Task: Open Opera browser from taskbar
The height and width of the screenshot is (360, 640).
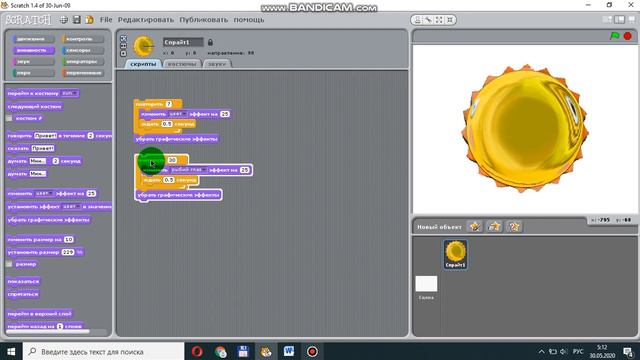Action: (x=197, y=351)
